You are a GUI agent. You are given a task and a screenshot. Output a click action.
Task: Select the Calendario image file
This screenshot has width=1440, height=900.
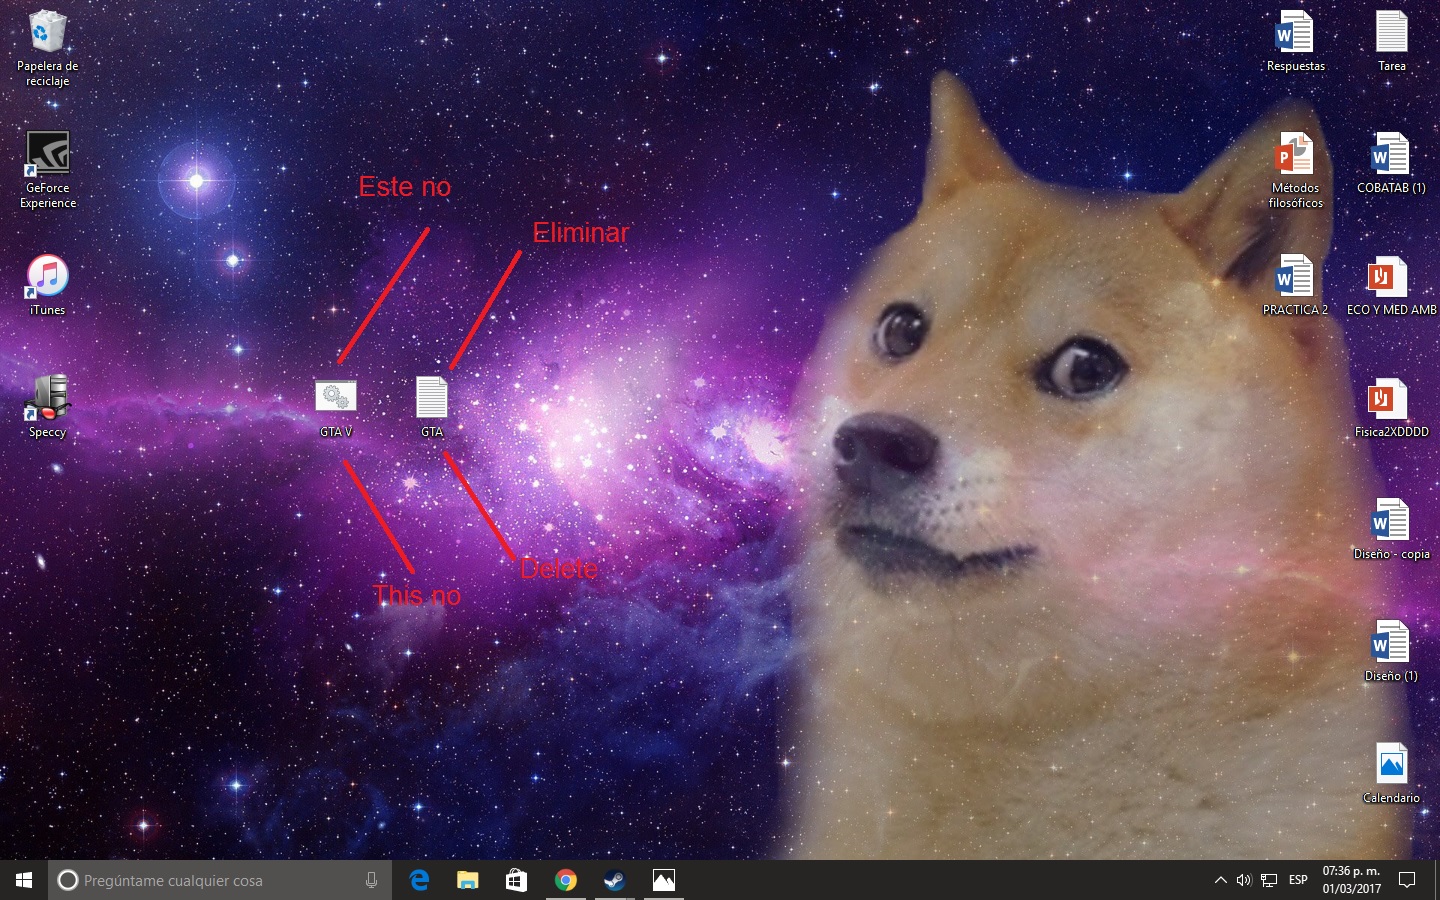tap(1391, 774)
